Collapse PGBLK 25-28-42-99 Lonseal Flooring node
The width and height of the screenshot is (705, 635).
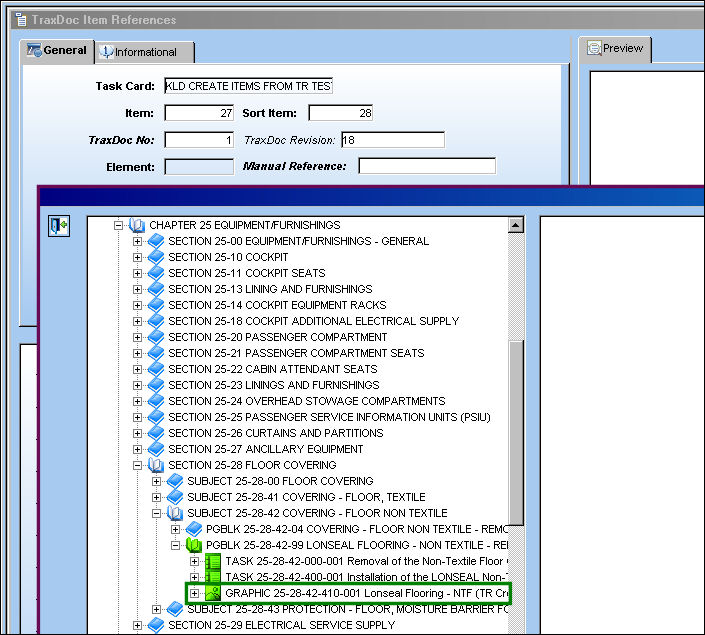pyautogui.click(x=175, y=546)
